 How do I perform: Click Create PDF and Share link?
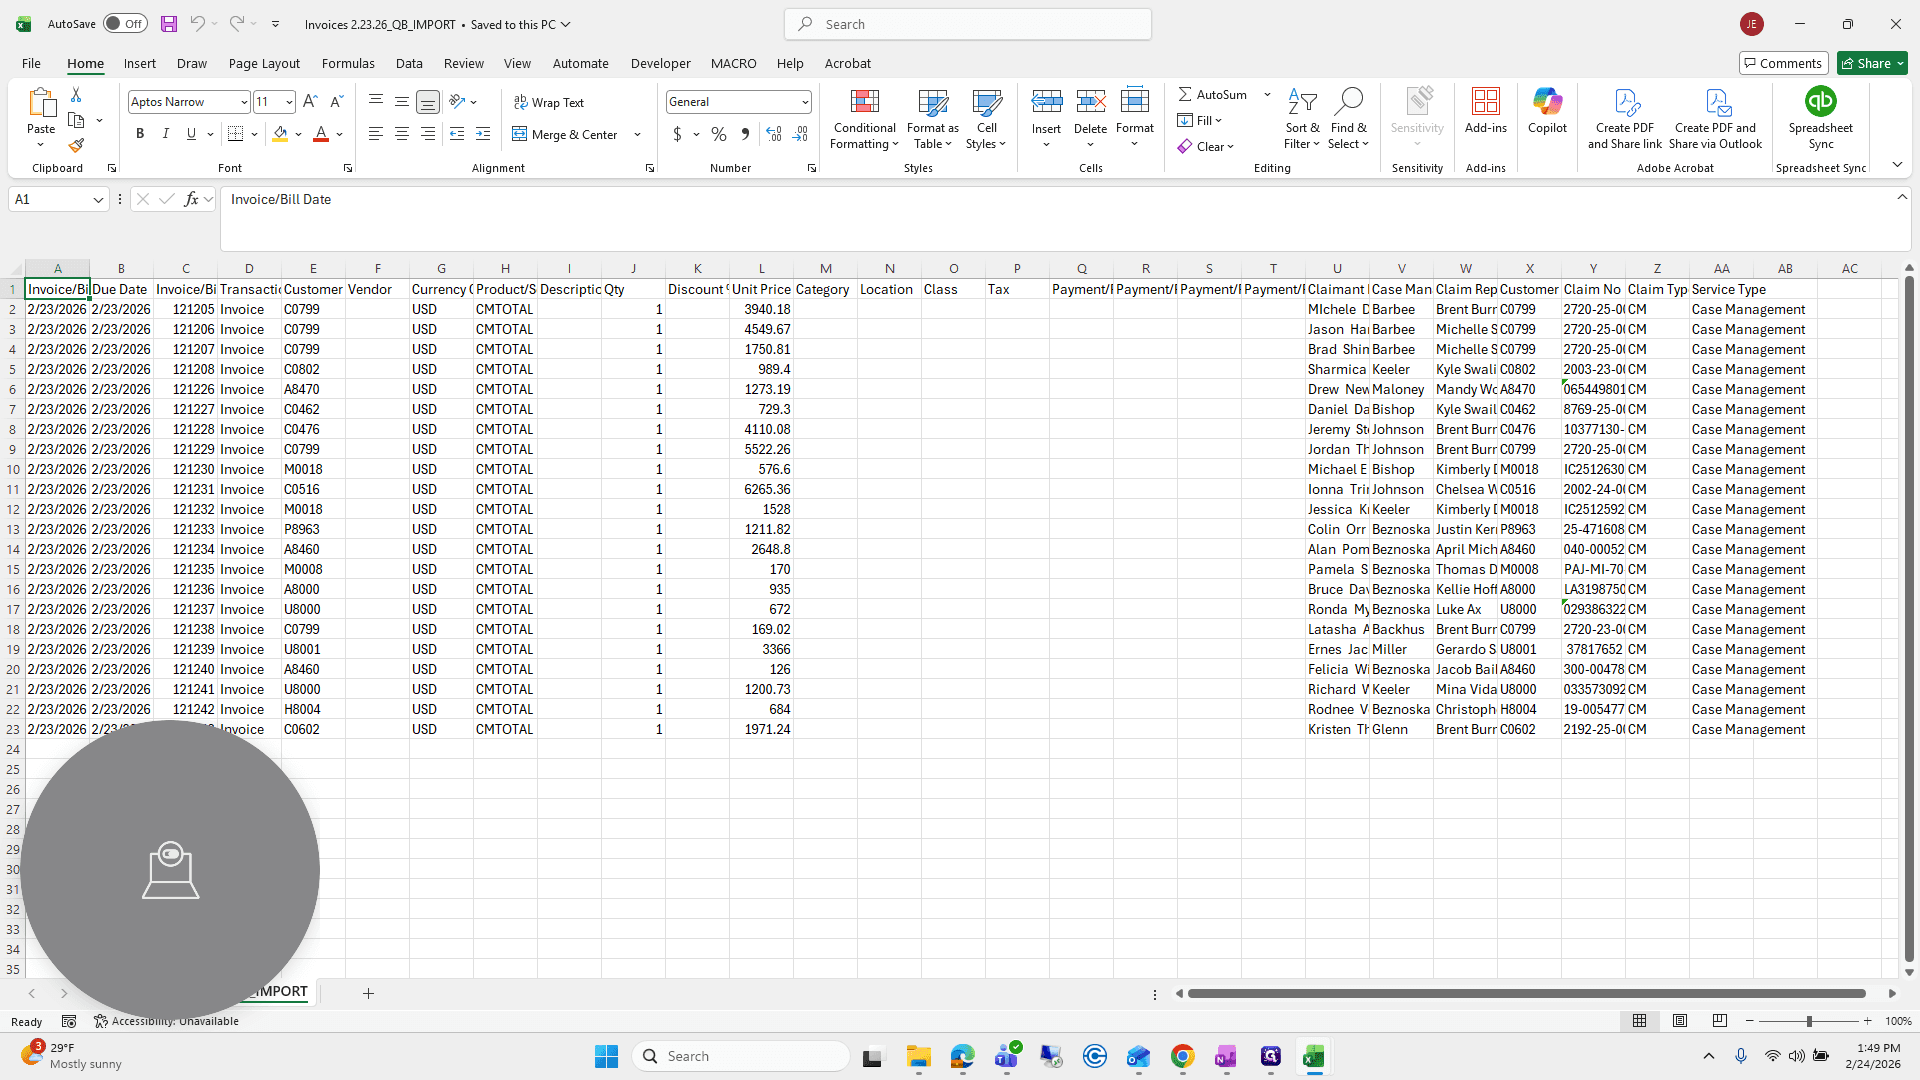pos(1625,119)
